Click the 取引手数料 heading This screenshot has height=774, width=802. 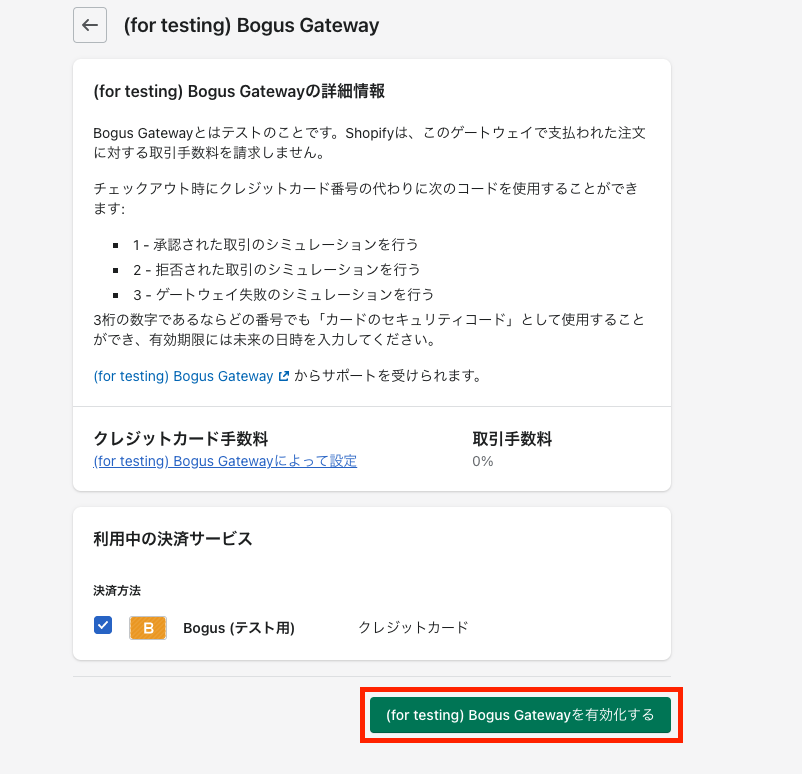point(512,438)
